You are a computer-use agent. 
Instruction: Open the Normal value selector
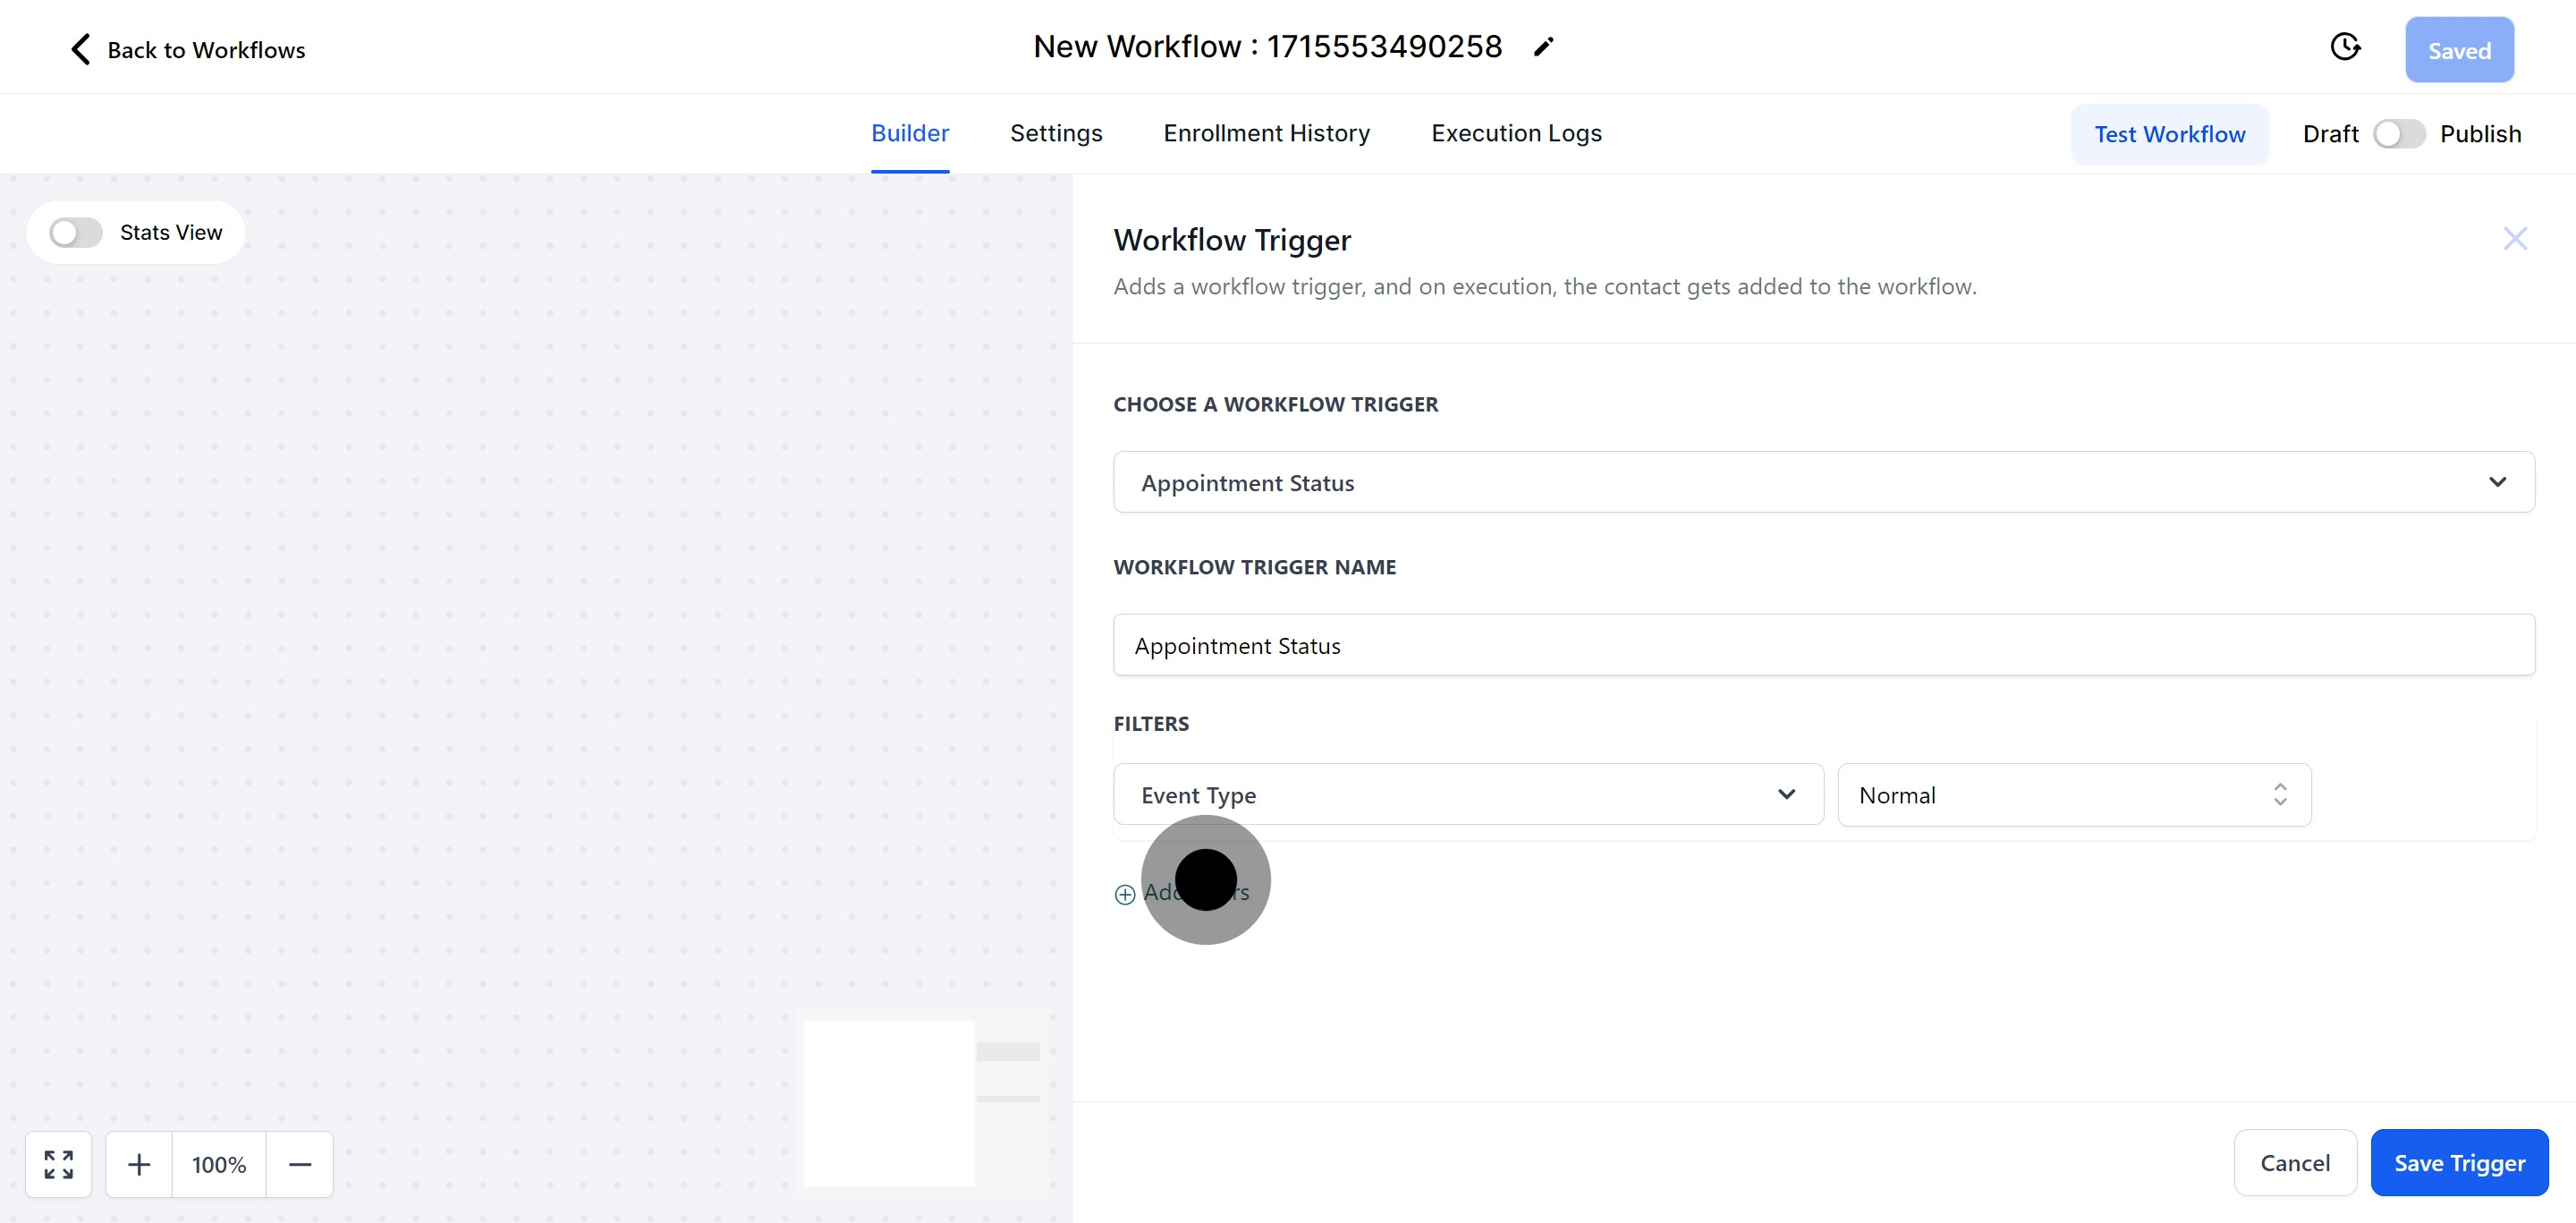2073,795
